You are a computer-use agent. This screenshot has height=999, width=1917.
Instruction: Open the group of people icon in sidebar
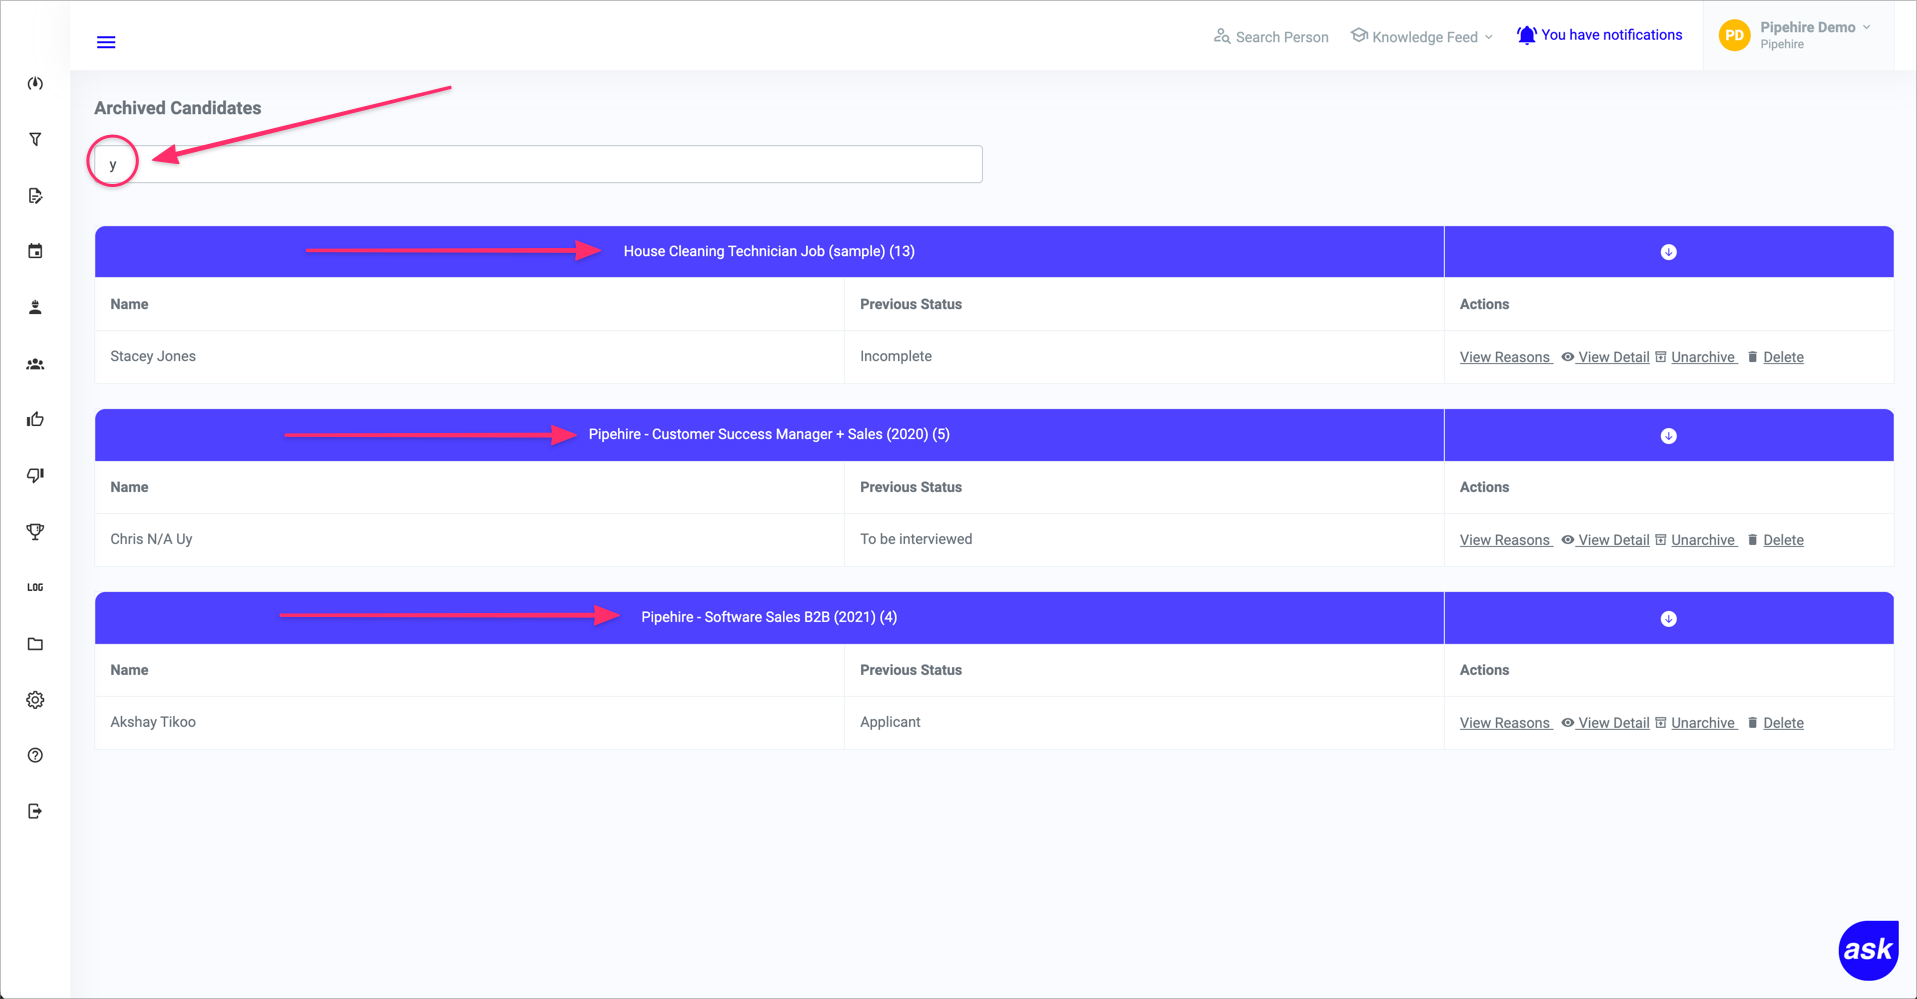35,364
